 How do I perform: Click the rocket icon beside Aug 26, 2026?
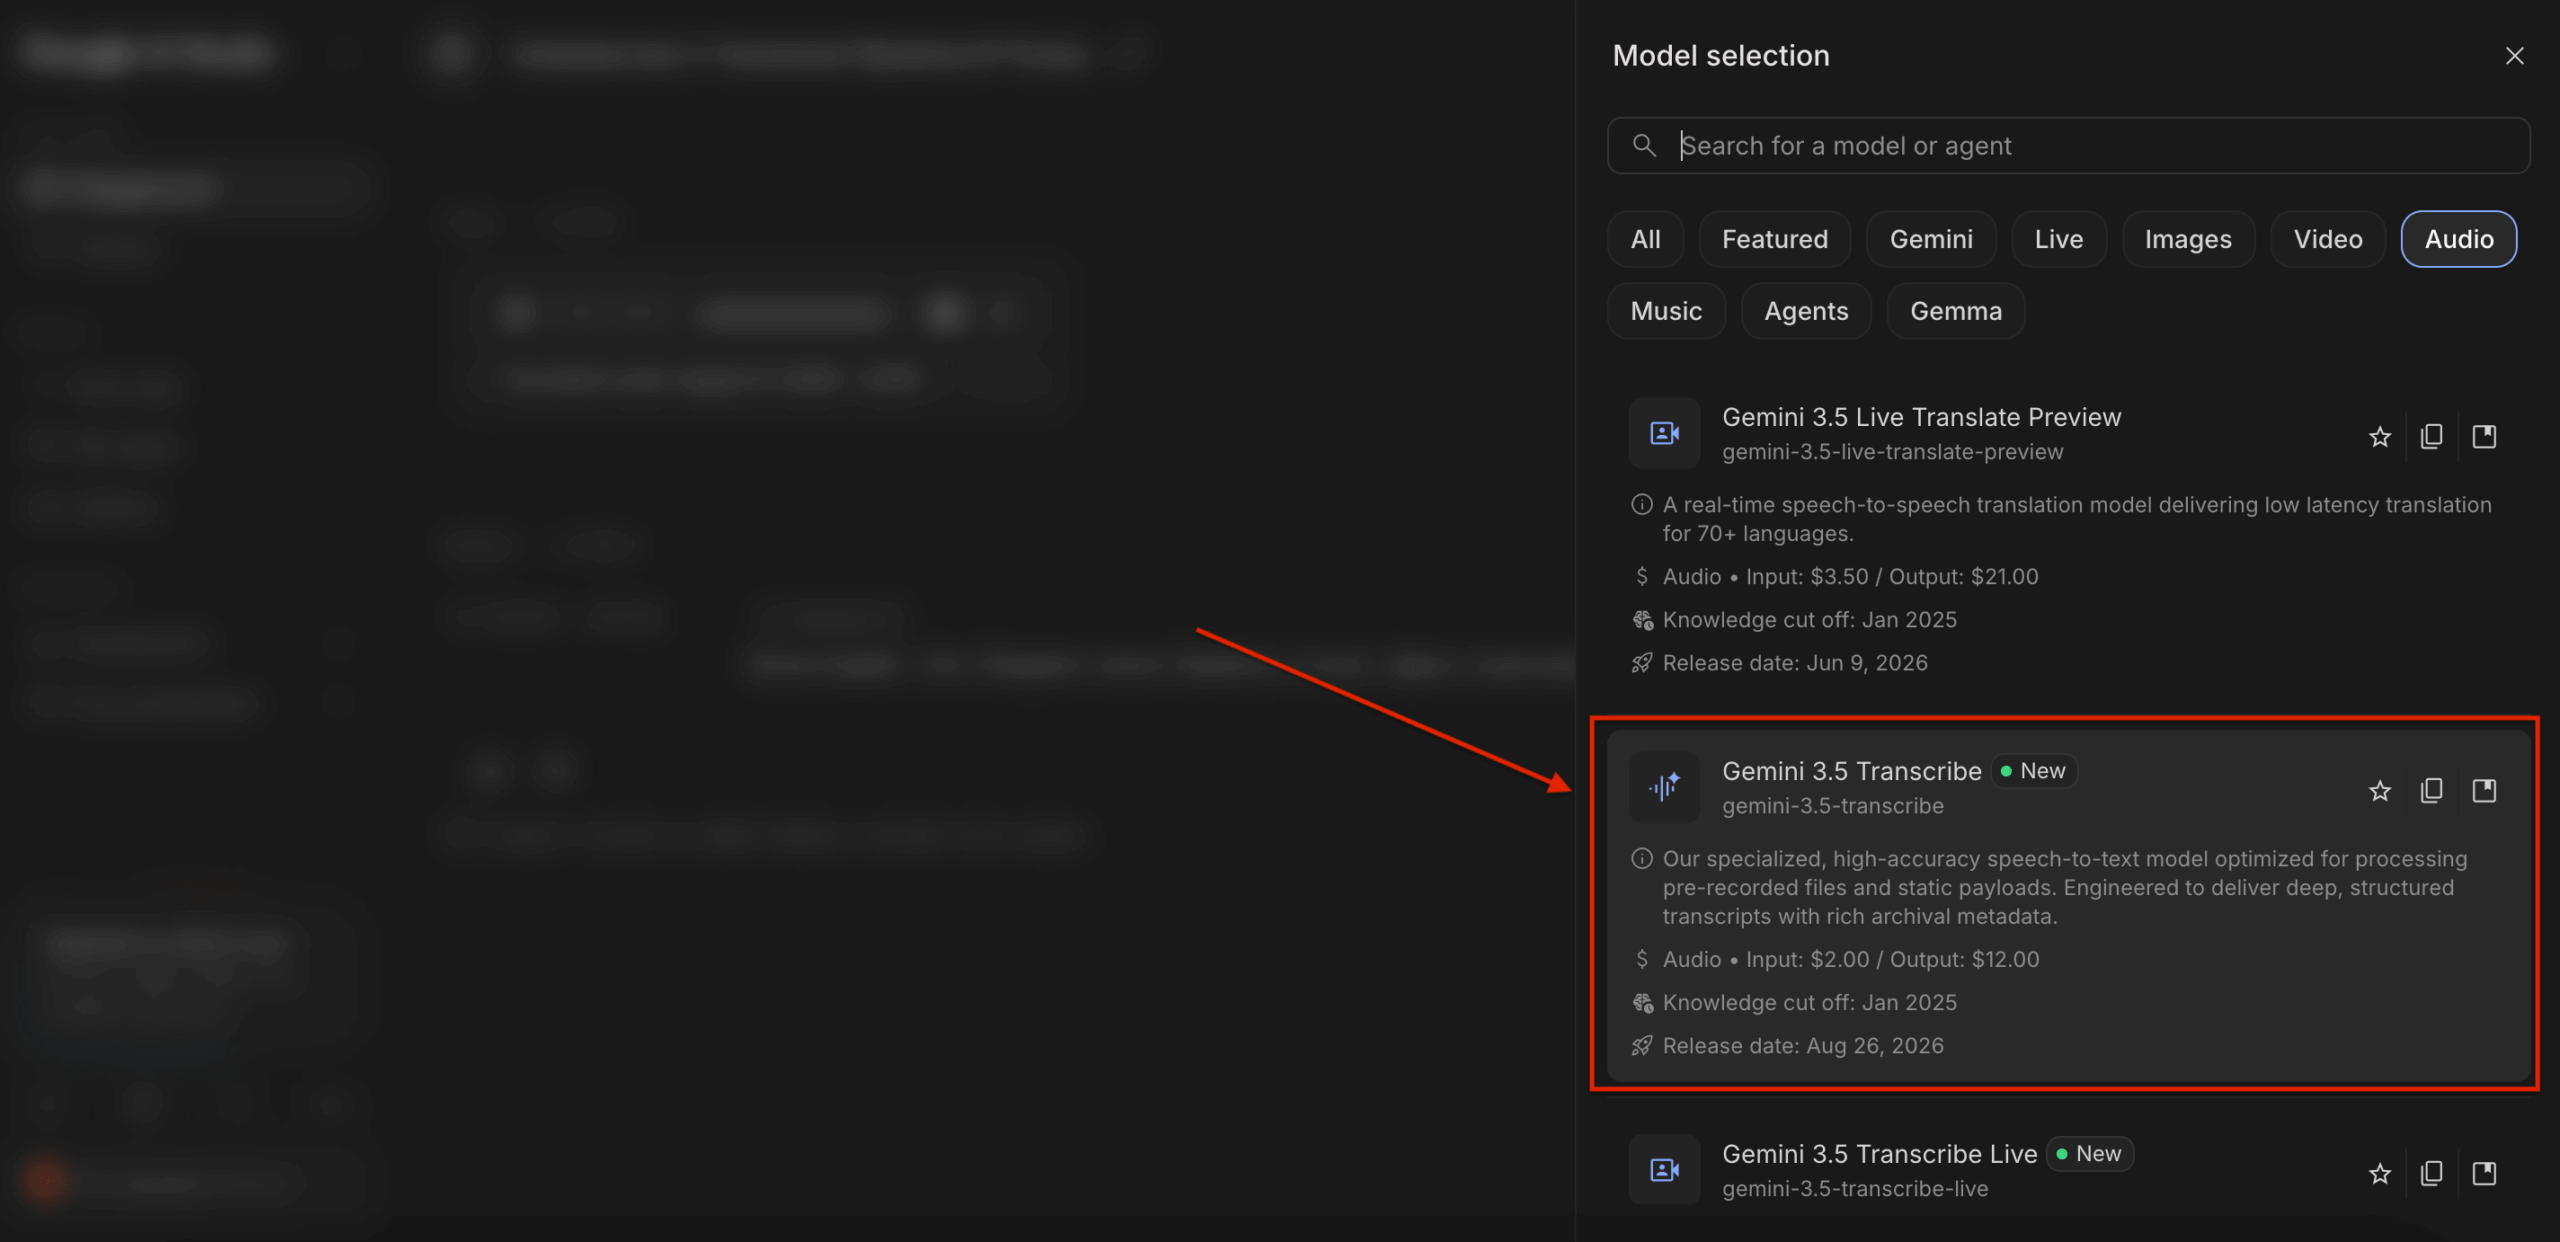tap(1642, 1046)
